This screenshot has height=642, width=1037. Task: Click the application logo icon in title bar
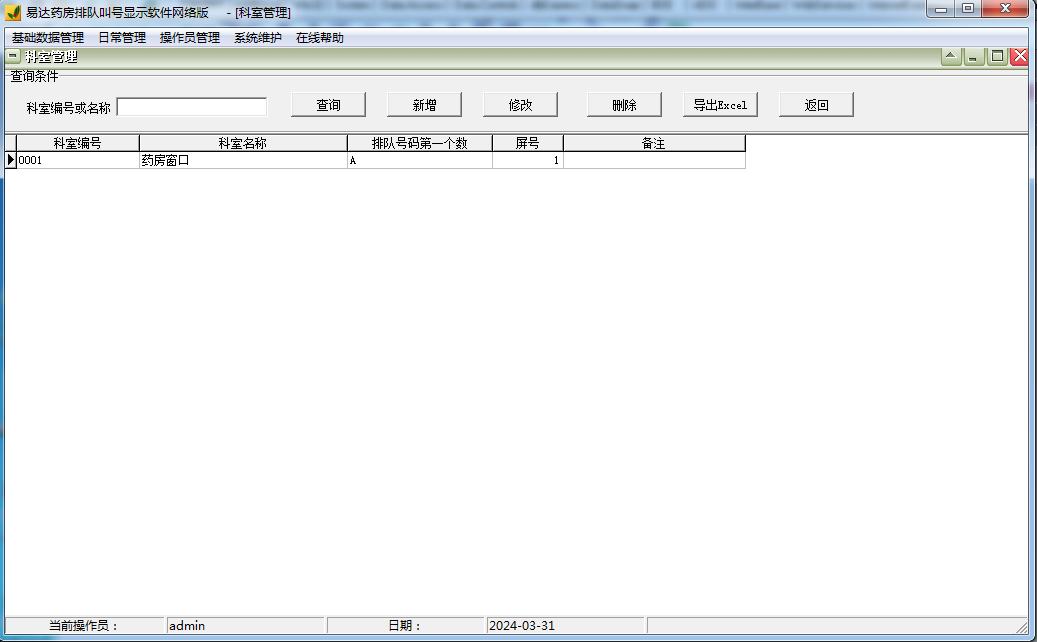[13, 9]
